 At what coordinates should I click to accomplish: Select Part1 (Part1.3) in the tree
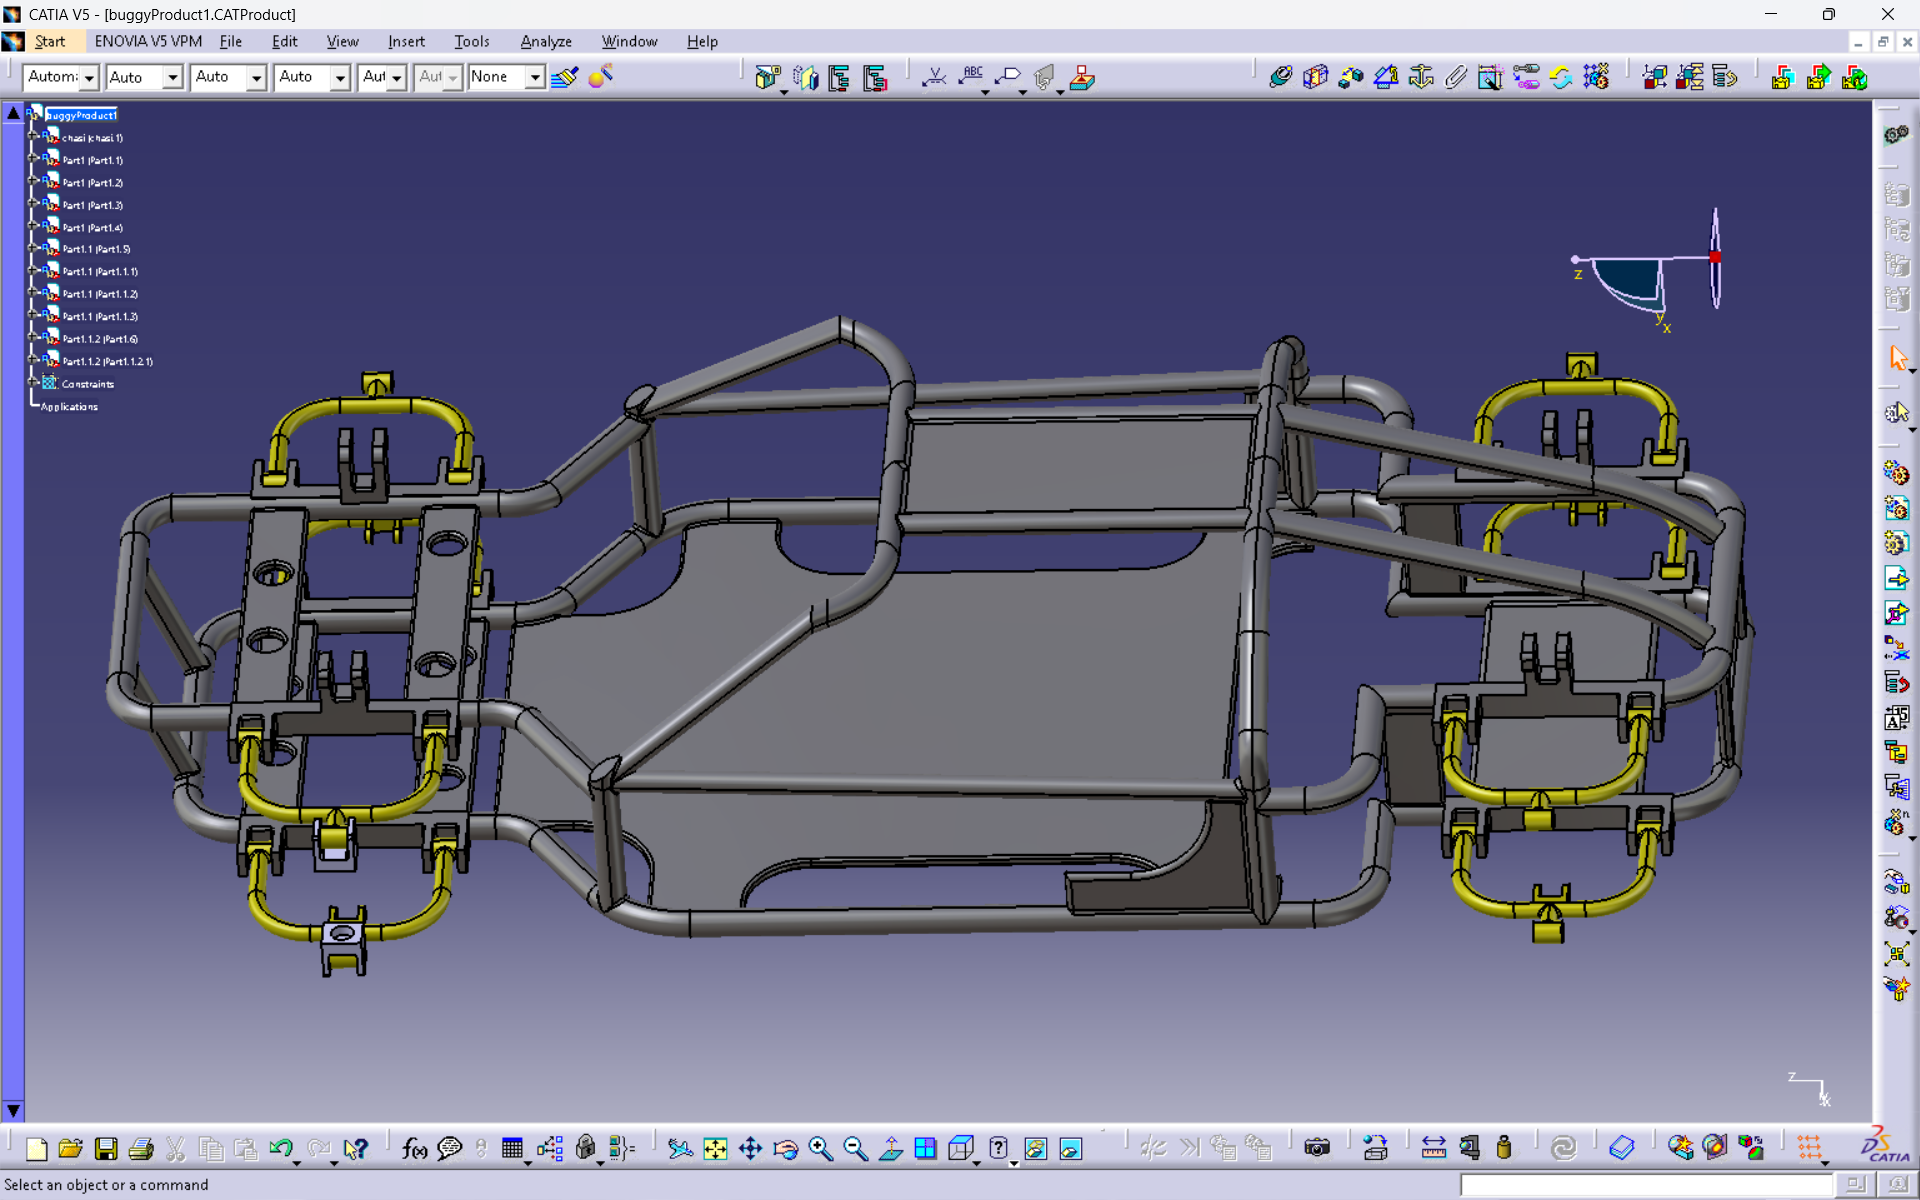[x=93, y=205]
